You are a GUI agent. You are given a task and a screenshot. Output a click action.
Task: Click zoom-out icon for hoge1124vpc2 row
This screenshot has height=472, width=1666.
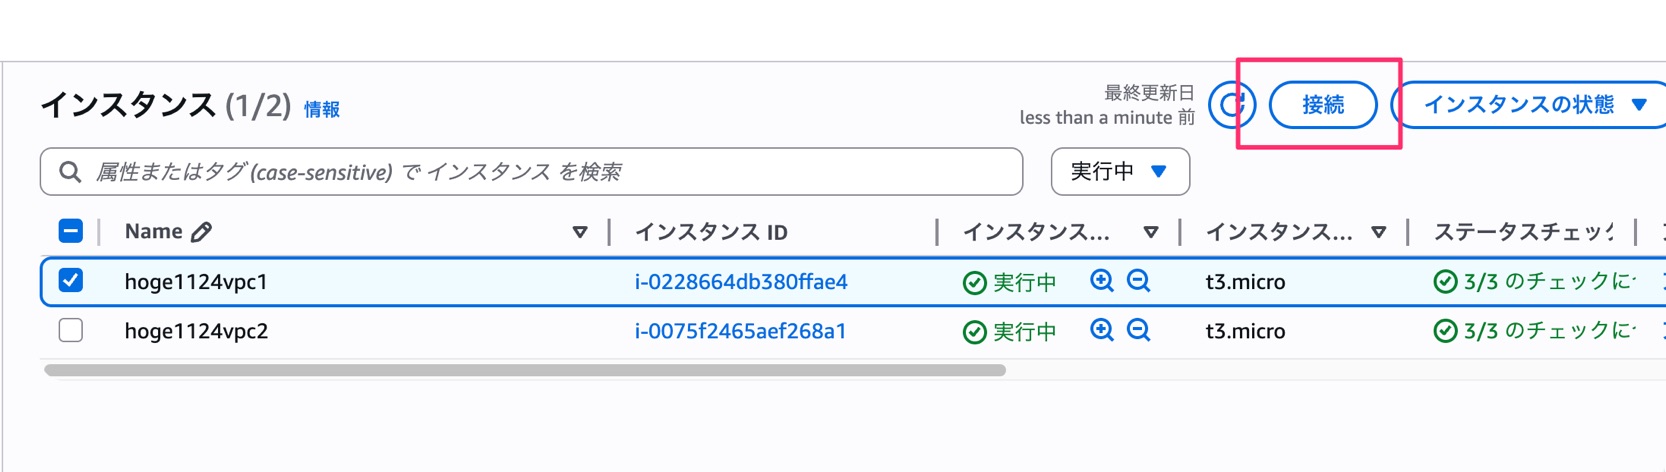tap(1138, 330)
